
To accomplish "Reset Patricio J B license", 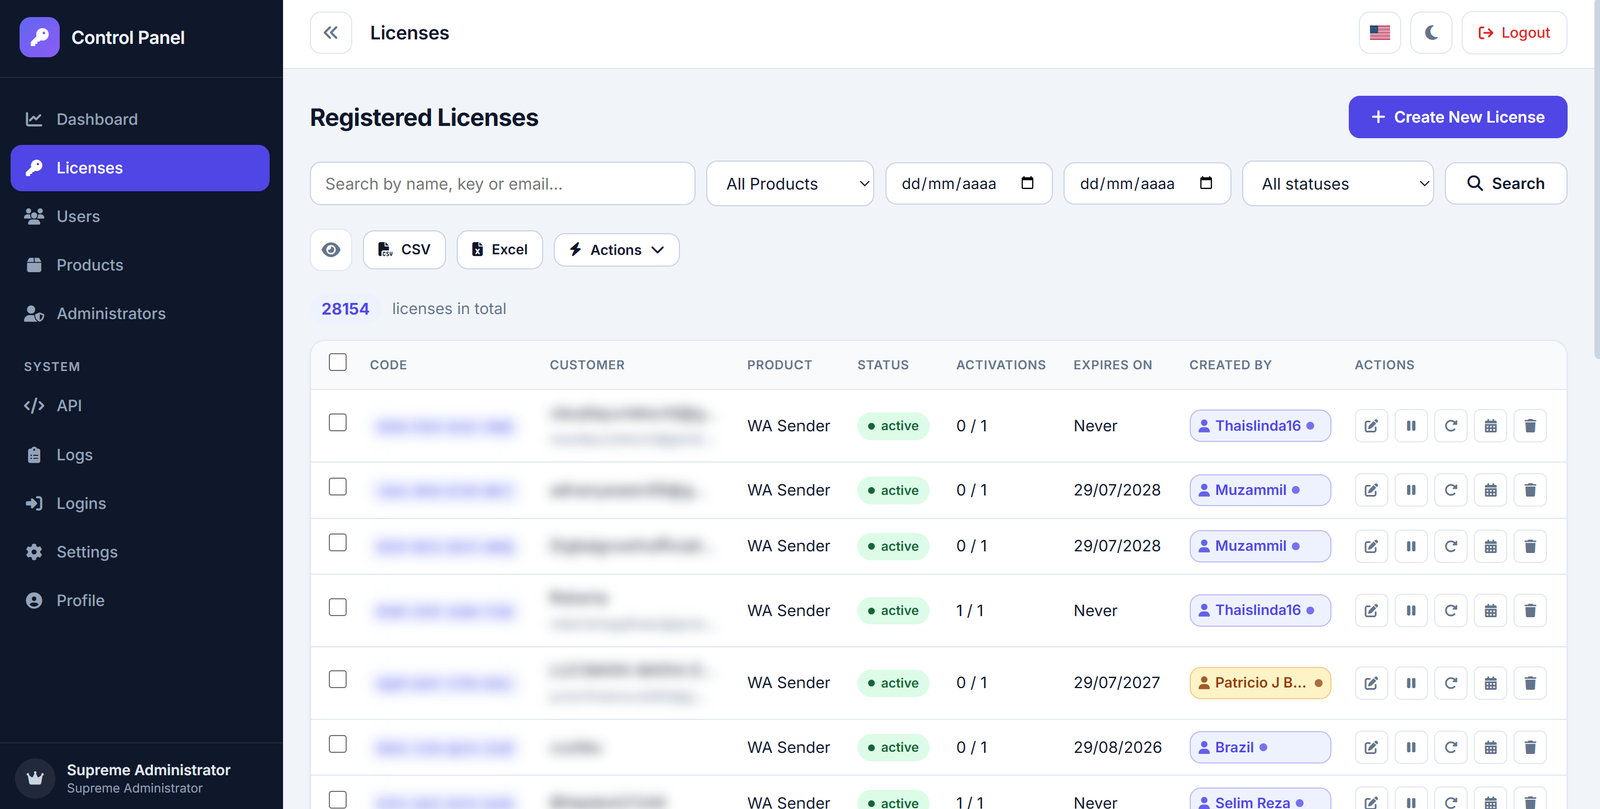I will (x=1451, y=683).
